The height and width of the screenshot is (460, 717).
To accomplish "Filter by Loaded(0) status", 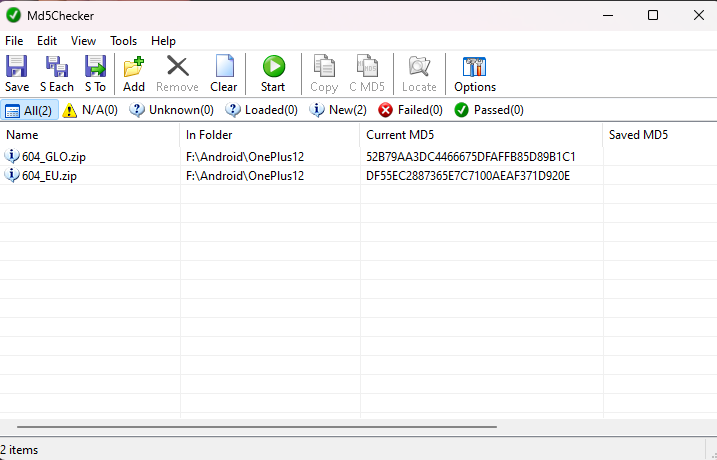I will pyautogui.click(x=262, y=110).
